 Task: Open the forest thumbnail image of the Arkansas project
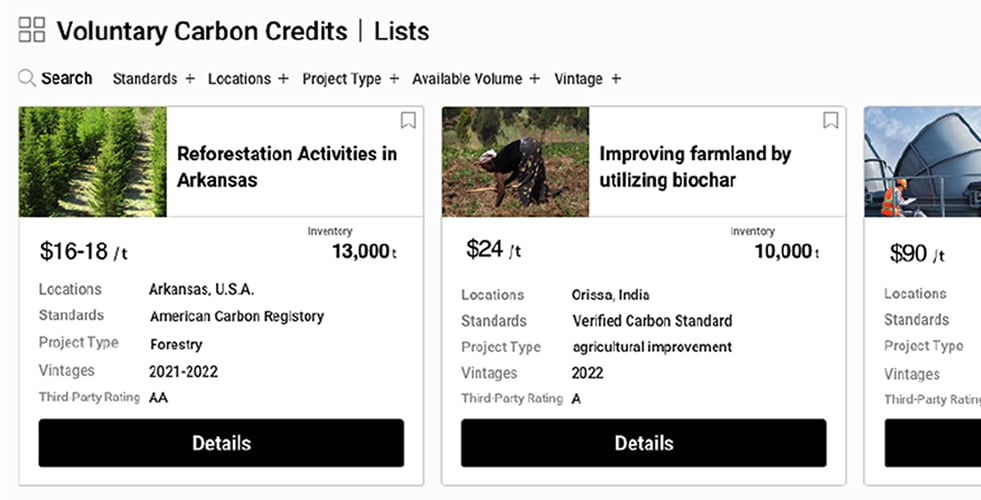[x=93, y=162]
